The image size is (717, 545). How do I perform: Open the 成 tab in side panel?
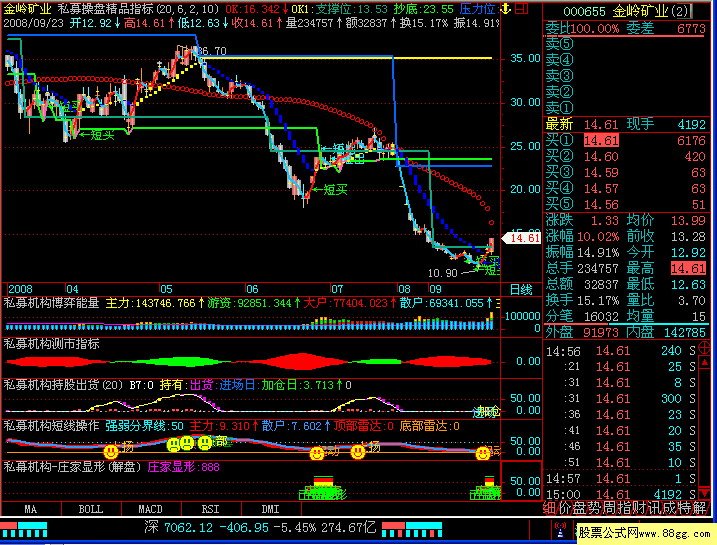[x=669, y=508]
